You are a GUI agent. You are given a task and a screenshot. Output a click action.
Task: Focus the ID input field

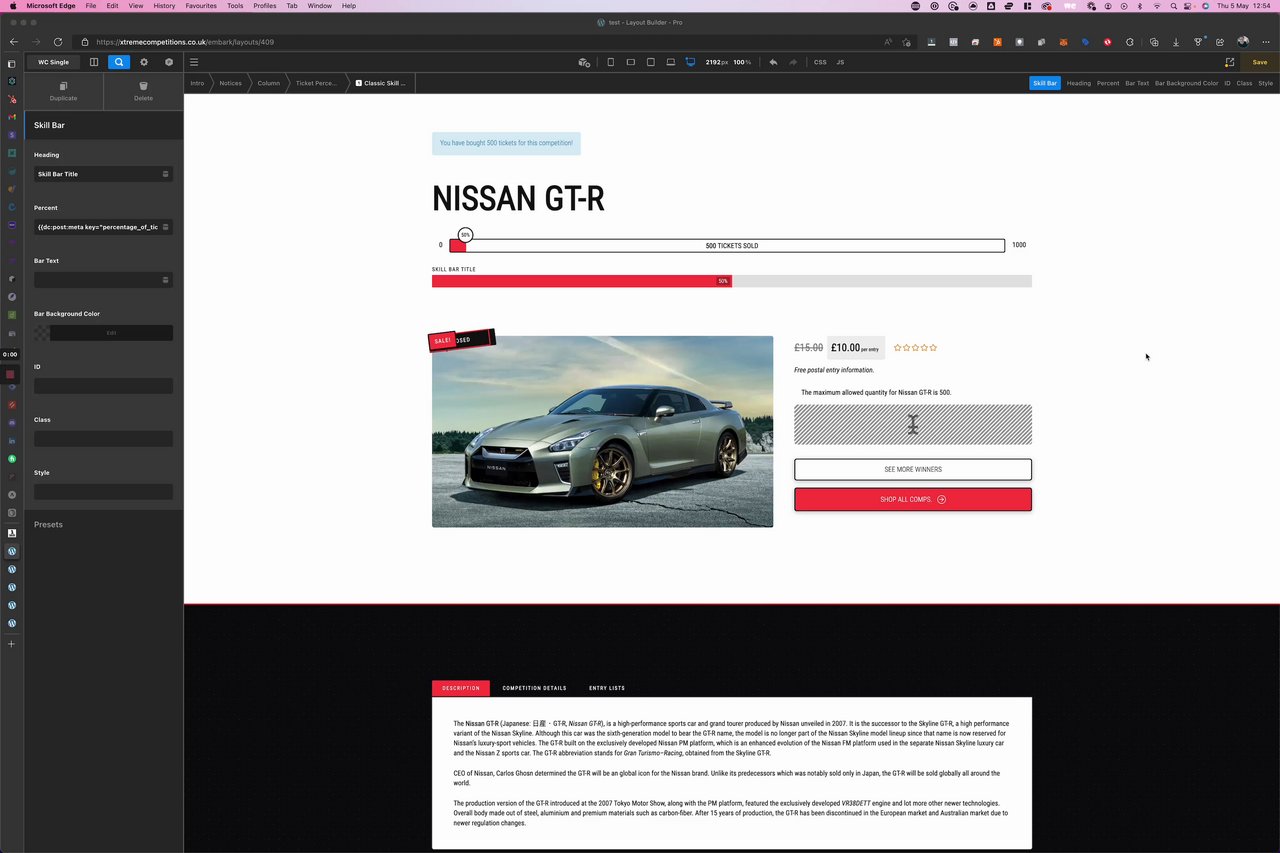click(103, 386)
